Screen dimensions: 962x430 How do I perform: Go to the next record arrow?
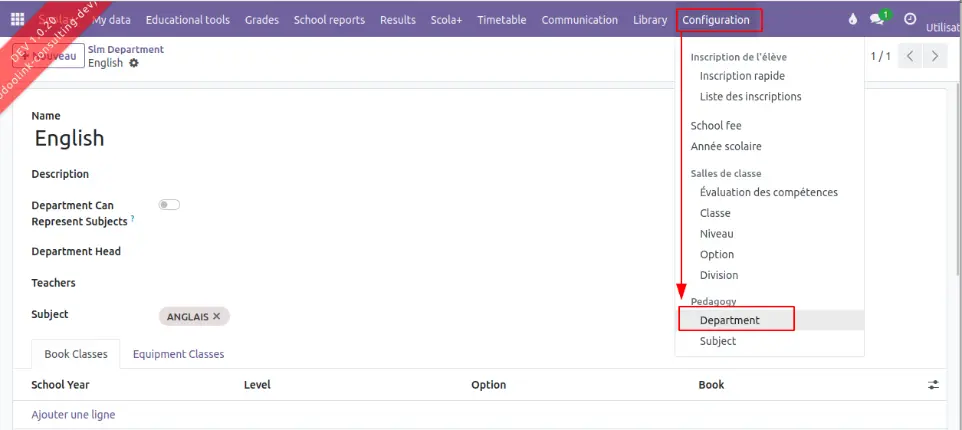(935, 56)
